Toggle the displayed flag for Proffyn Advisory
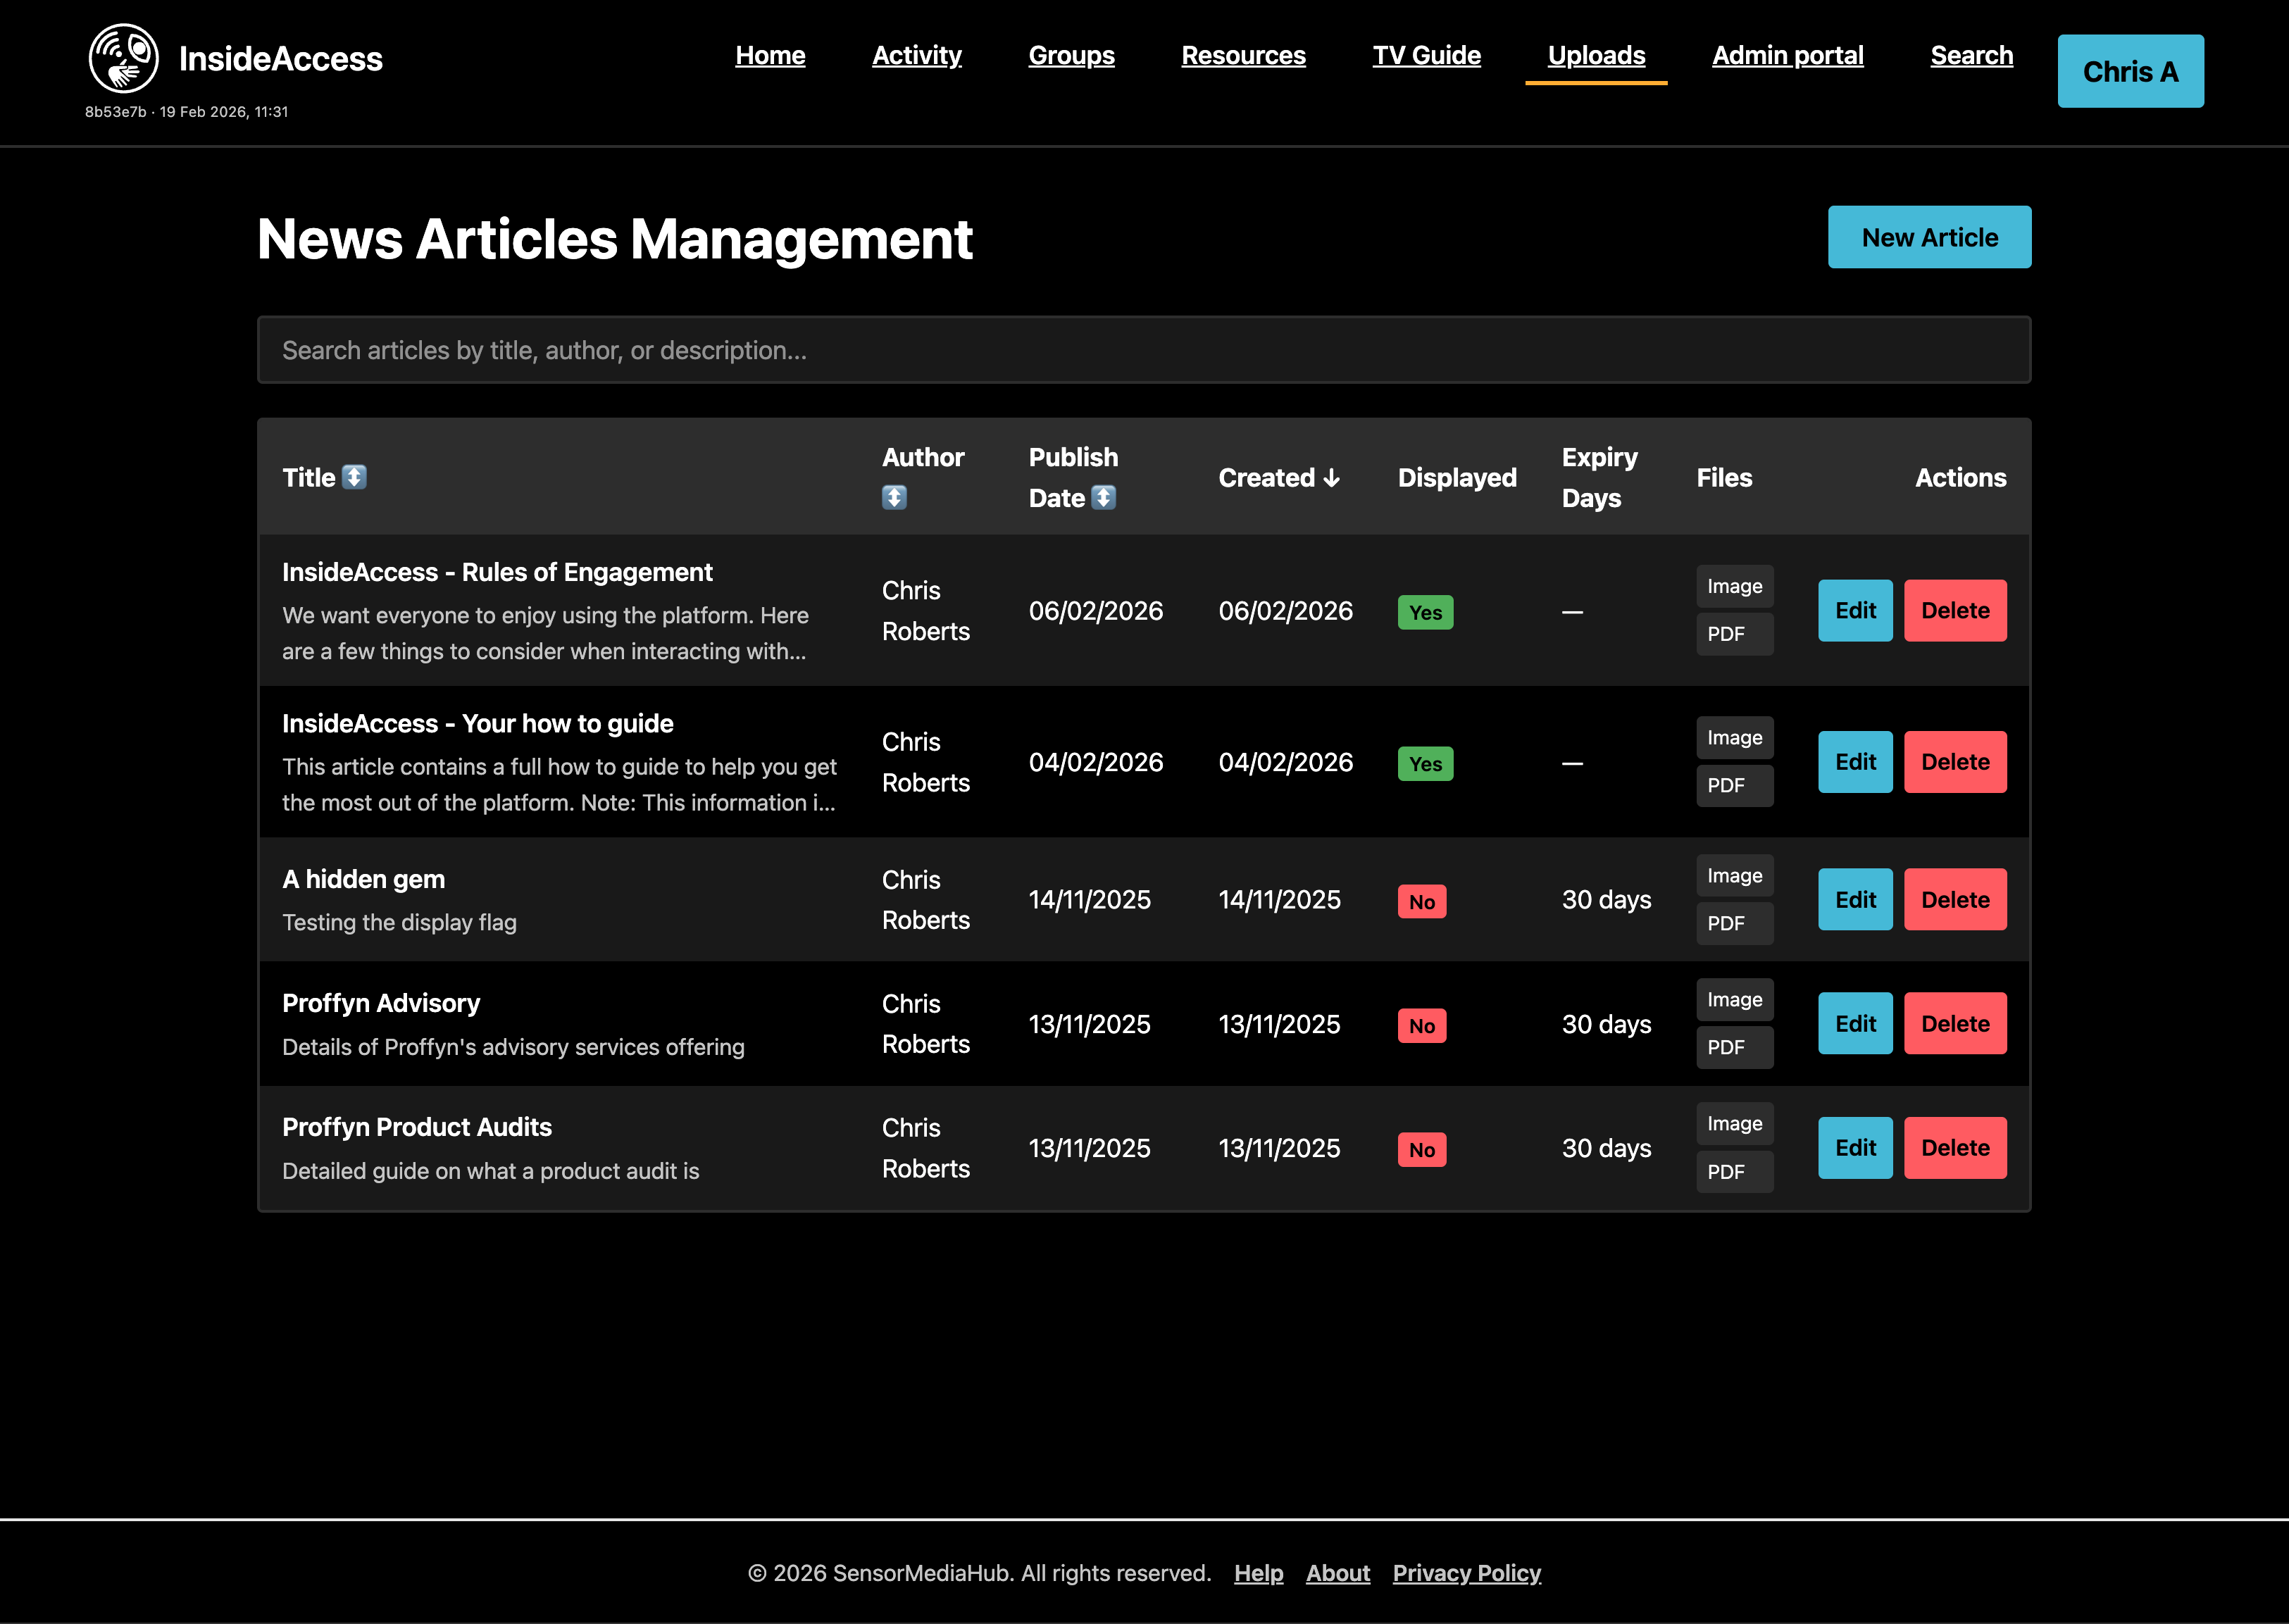The image size is (2289, 1624). (x=1422, y=1025)
